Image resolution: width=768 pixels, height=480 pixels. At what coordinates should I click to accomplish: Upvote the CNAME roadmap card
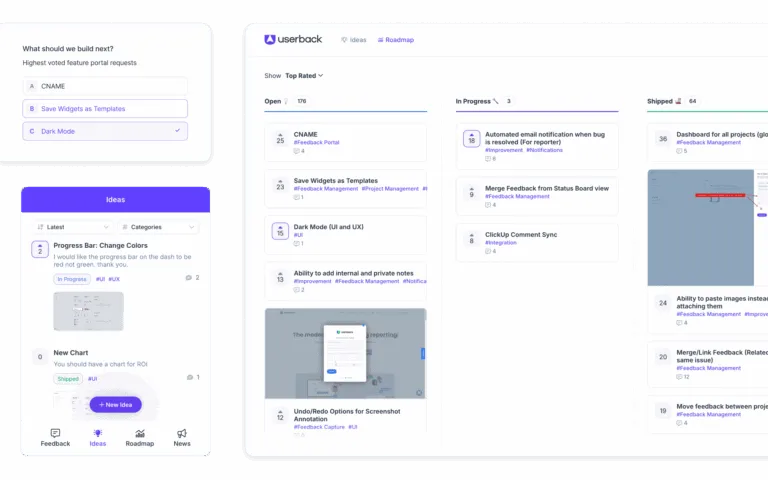280,139
